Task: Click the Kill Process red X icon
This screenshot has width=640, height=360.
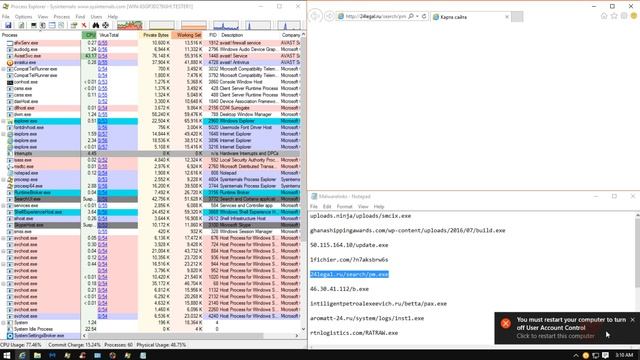Action: pos(84,25)
